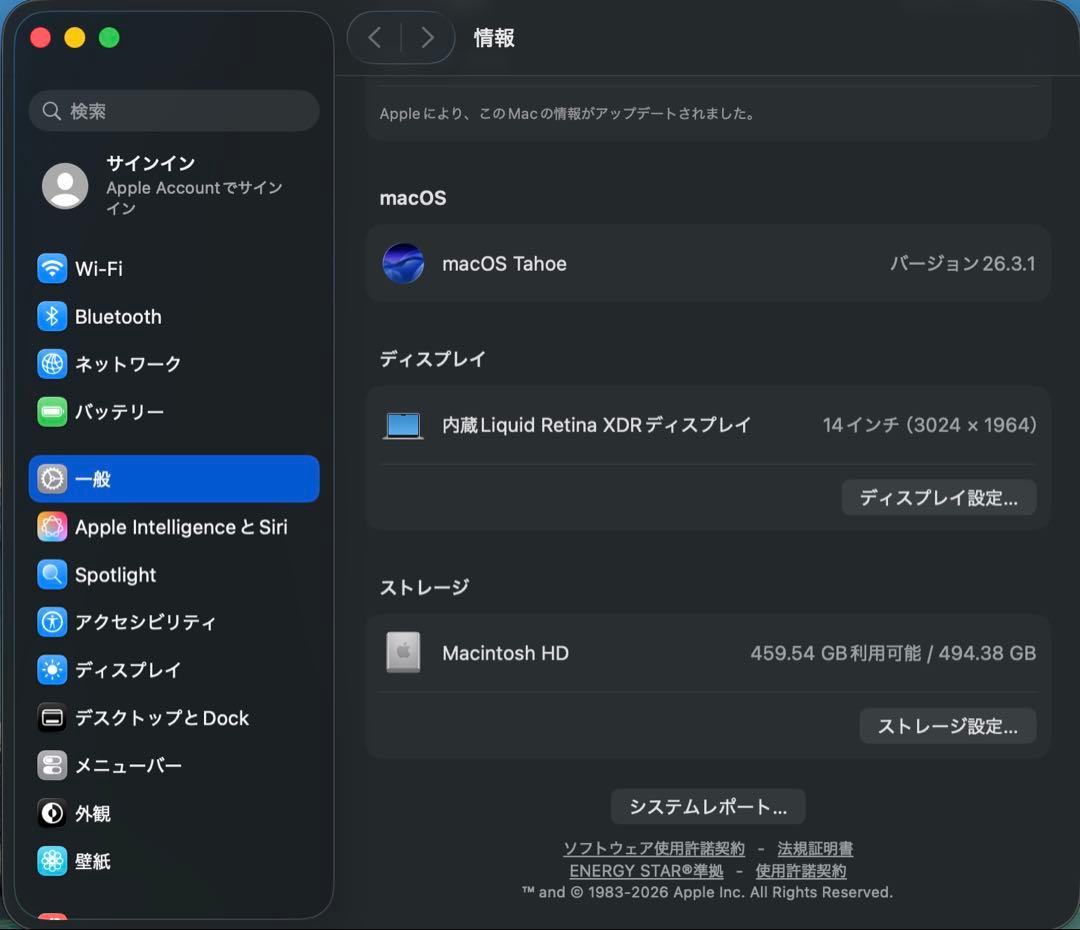
Task: Open ストレージ設定 options
Action: click(947, 726)
